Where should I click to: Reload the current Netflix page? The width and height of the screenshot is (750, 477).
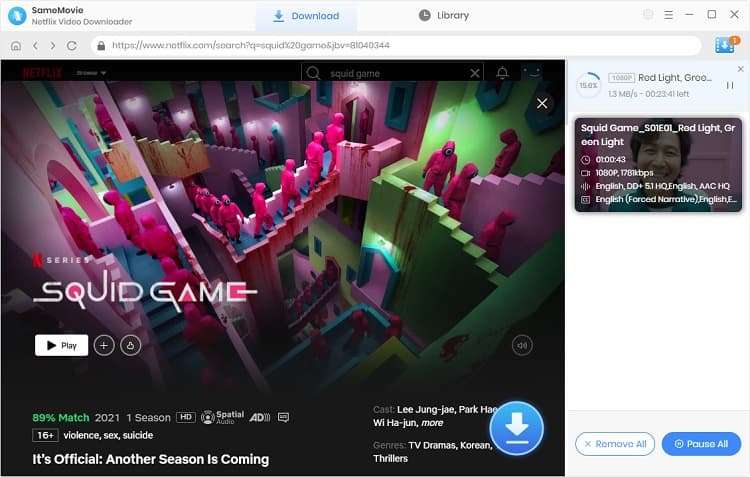71,46
